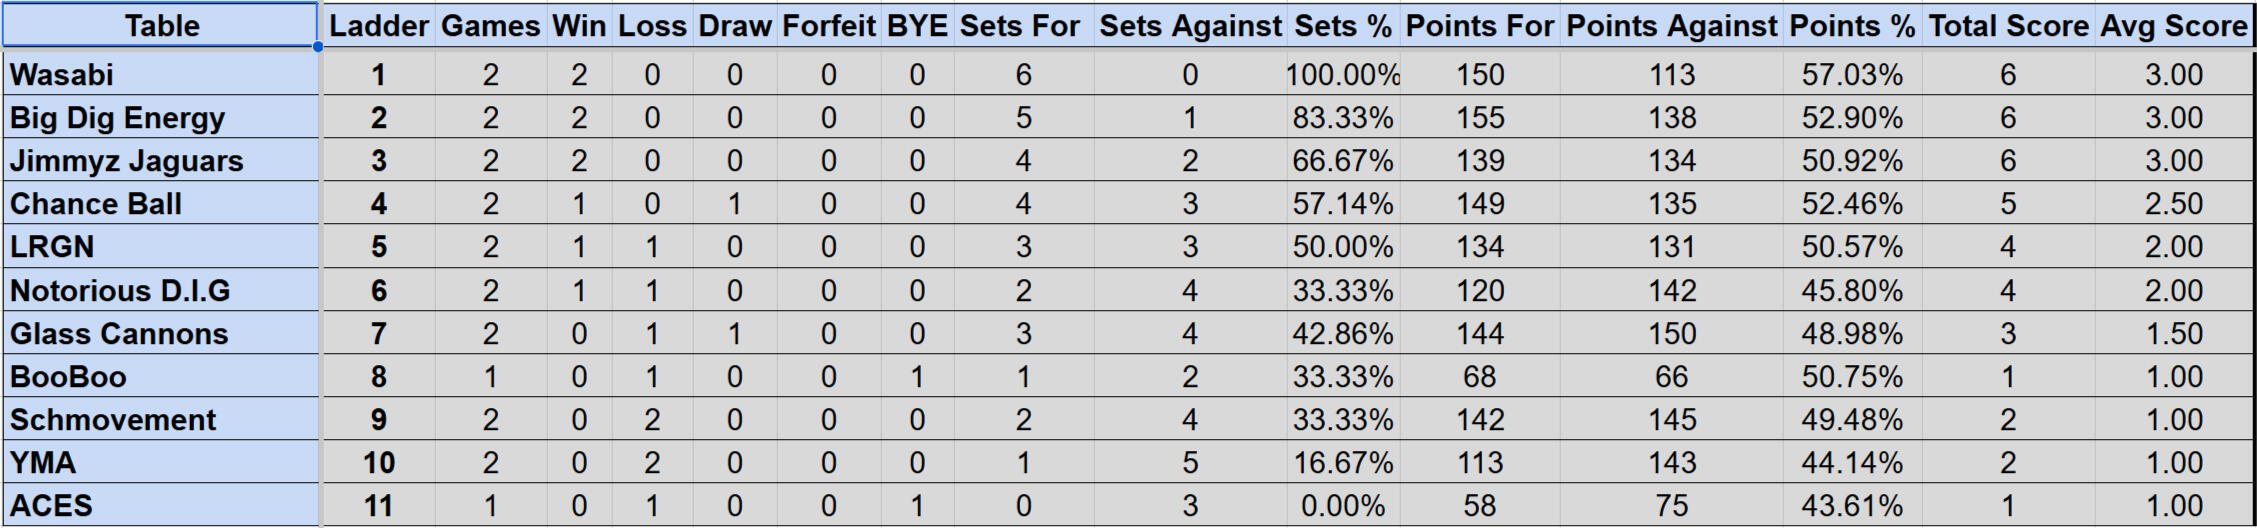Viewport: 2257px width, 528px height.
Task: Click YMA's ladder position 10 cell
Action: [x=378, y=462]
